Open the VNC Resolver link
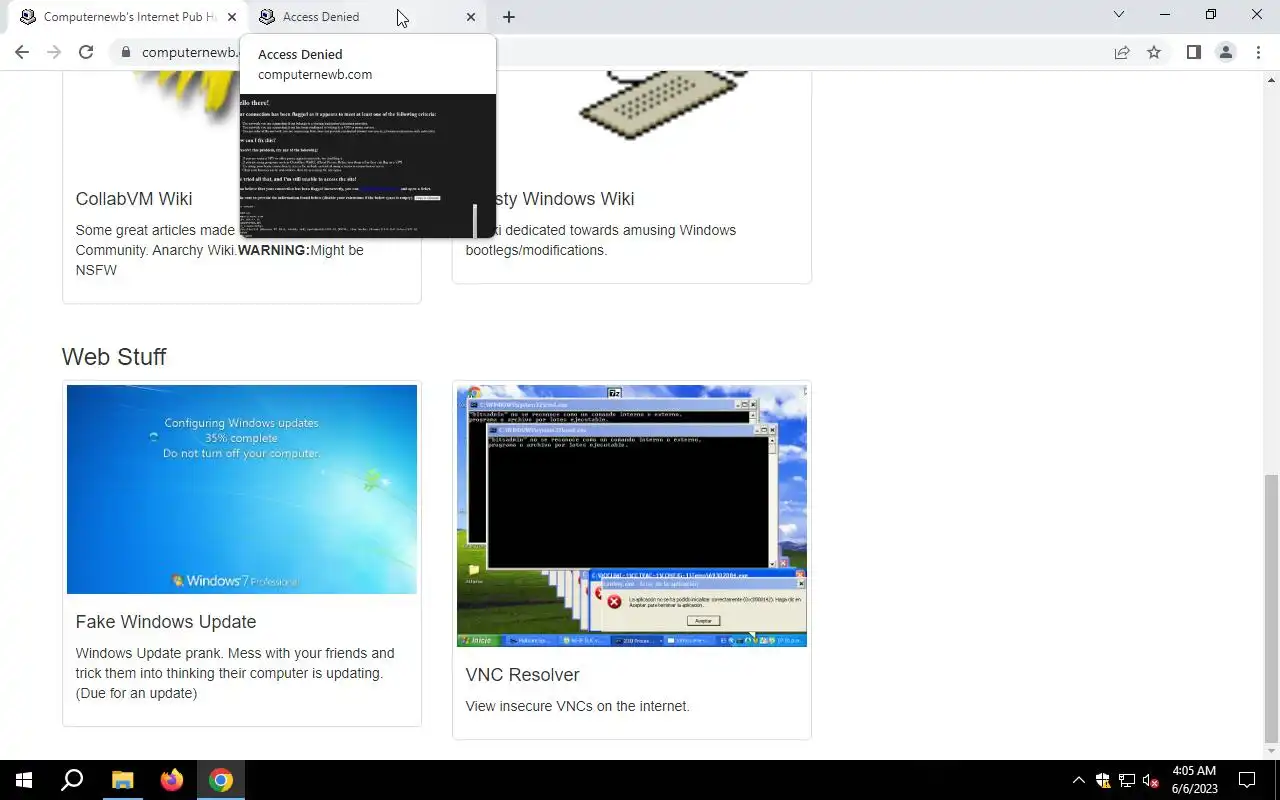This screenshot has width=1280, height=800. (522, 675)
